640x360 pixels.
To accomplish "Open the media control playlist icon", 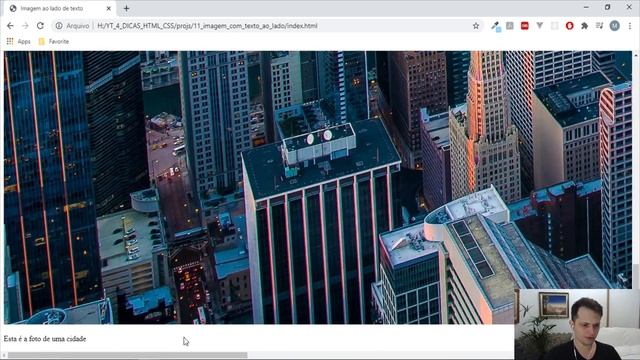I will pos(599,26).
